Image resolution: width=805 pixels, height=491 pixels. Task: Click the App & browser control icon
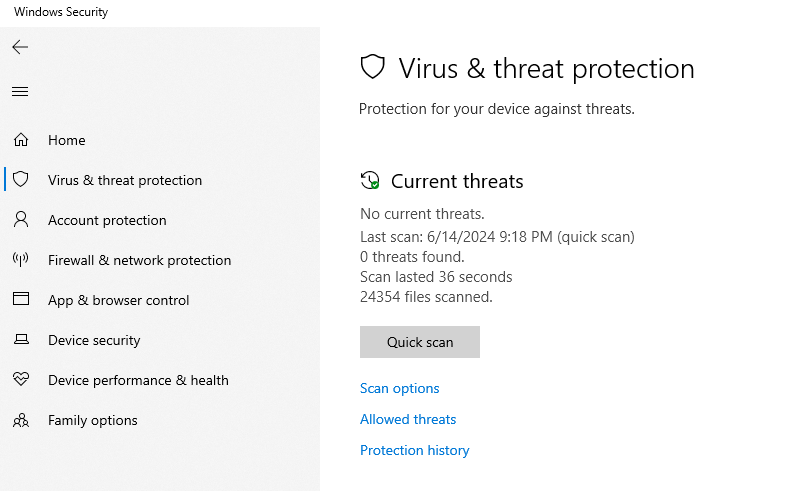21,300
